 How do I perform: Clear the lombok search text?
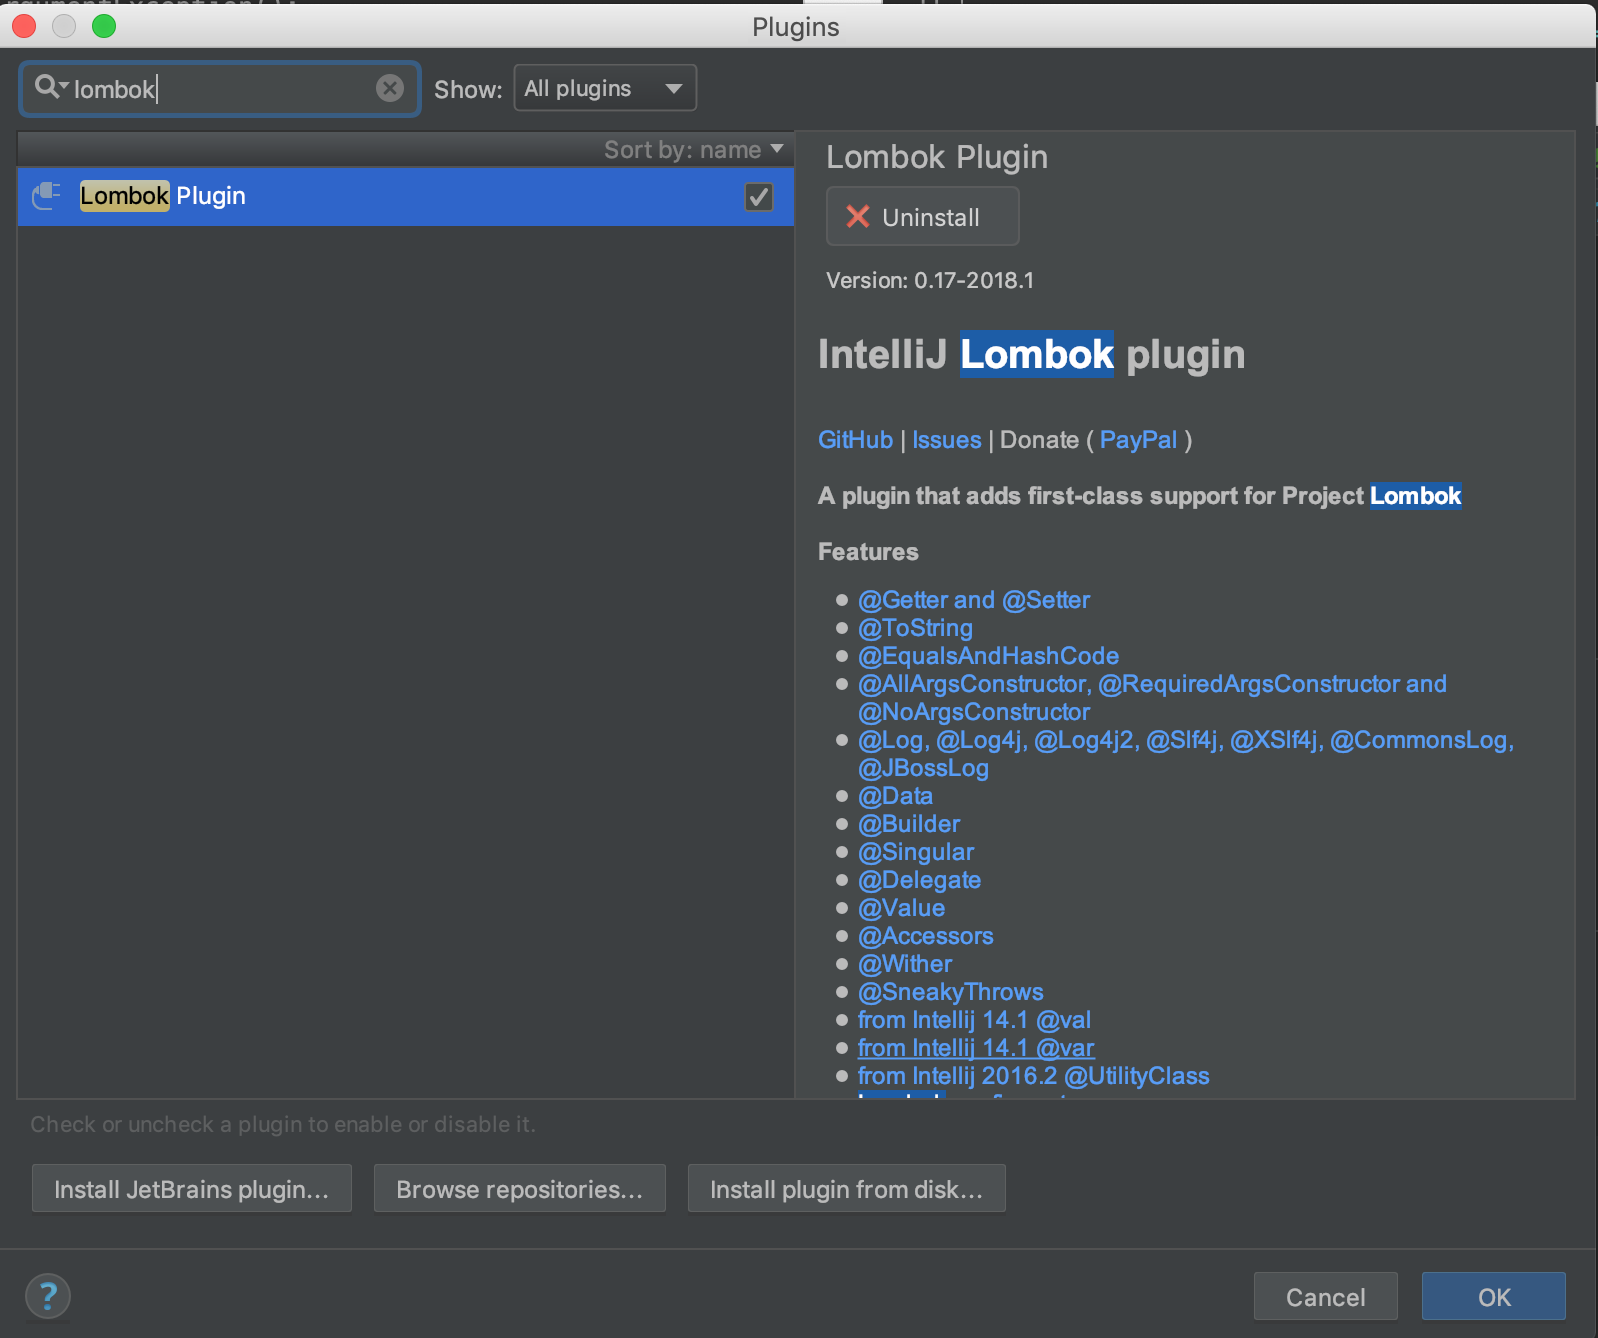(390, 88)
